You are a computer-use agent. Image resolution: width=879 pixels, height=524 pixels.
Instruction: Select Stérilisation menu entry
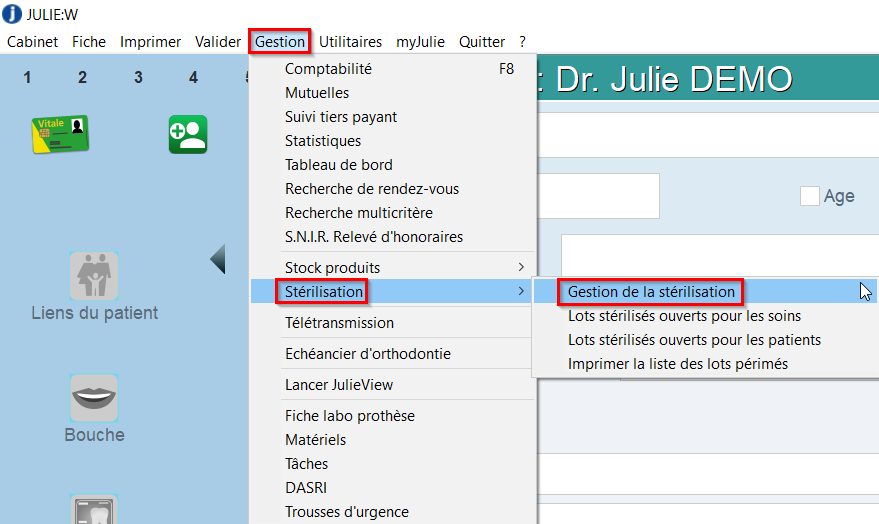pos(393,291)
